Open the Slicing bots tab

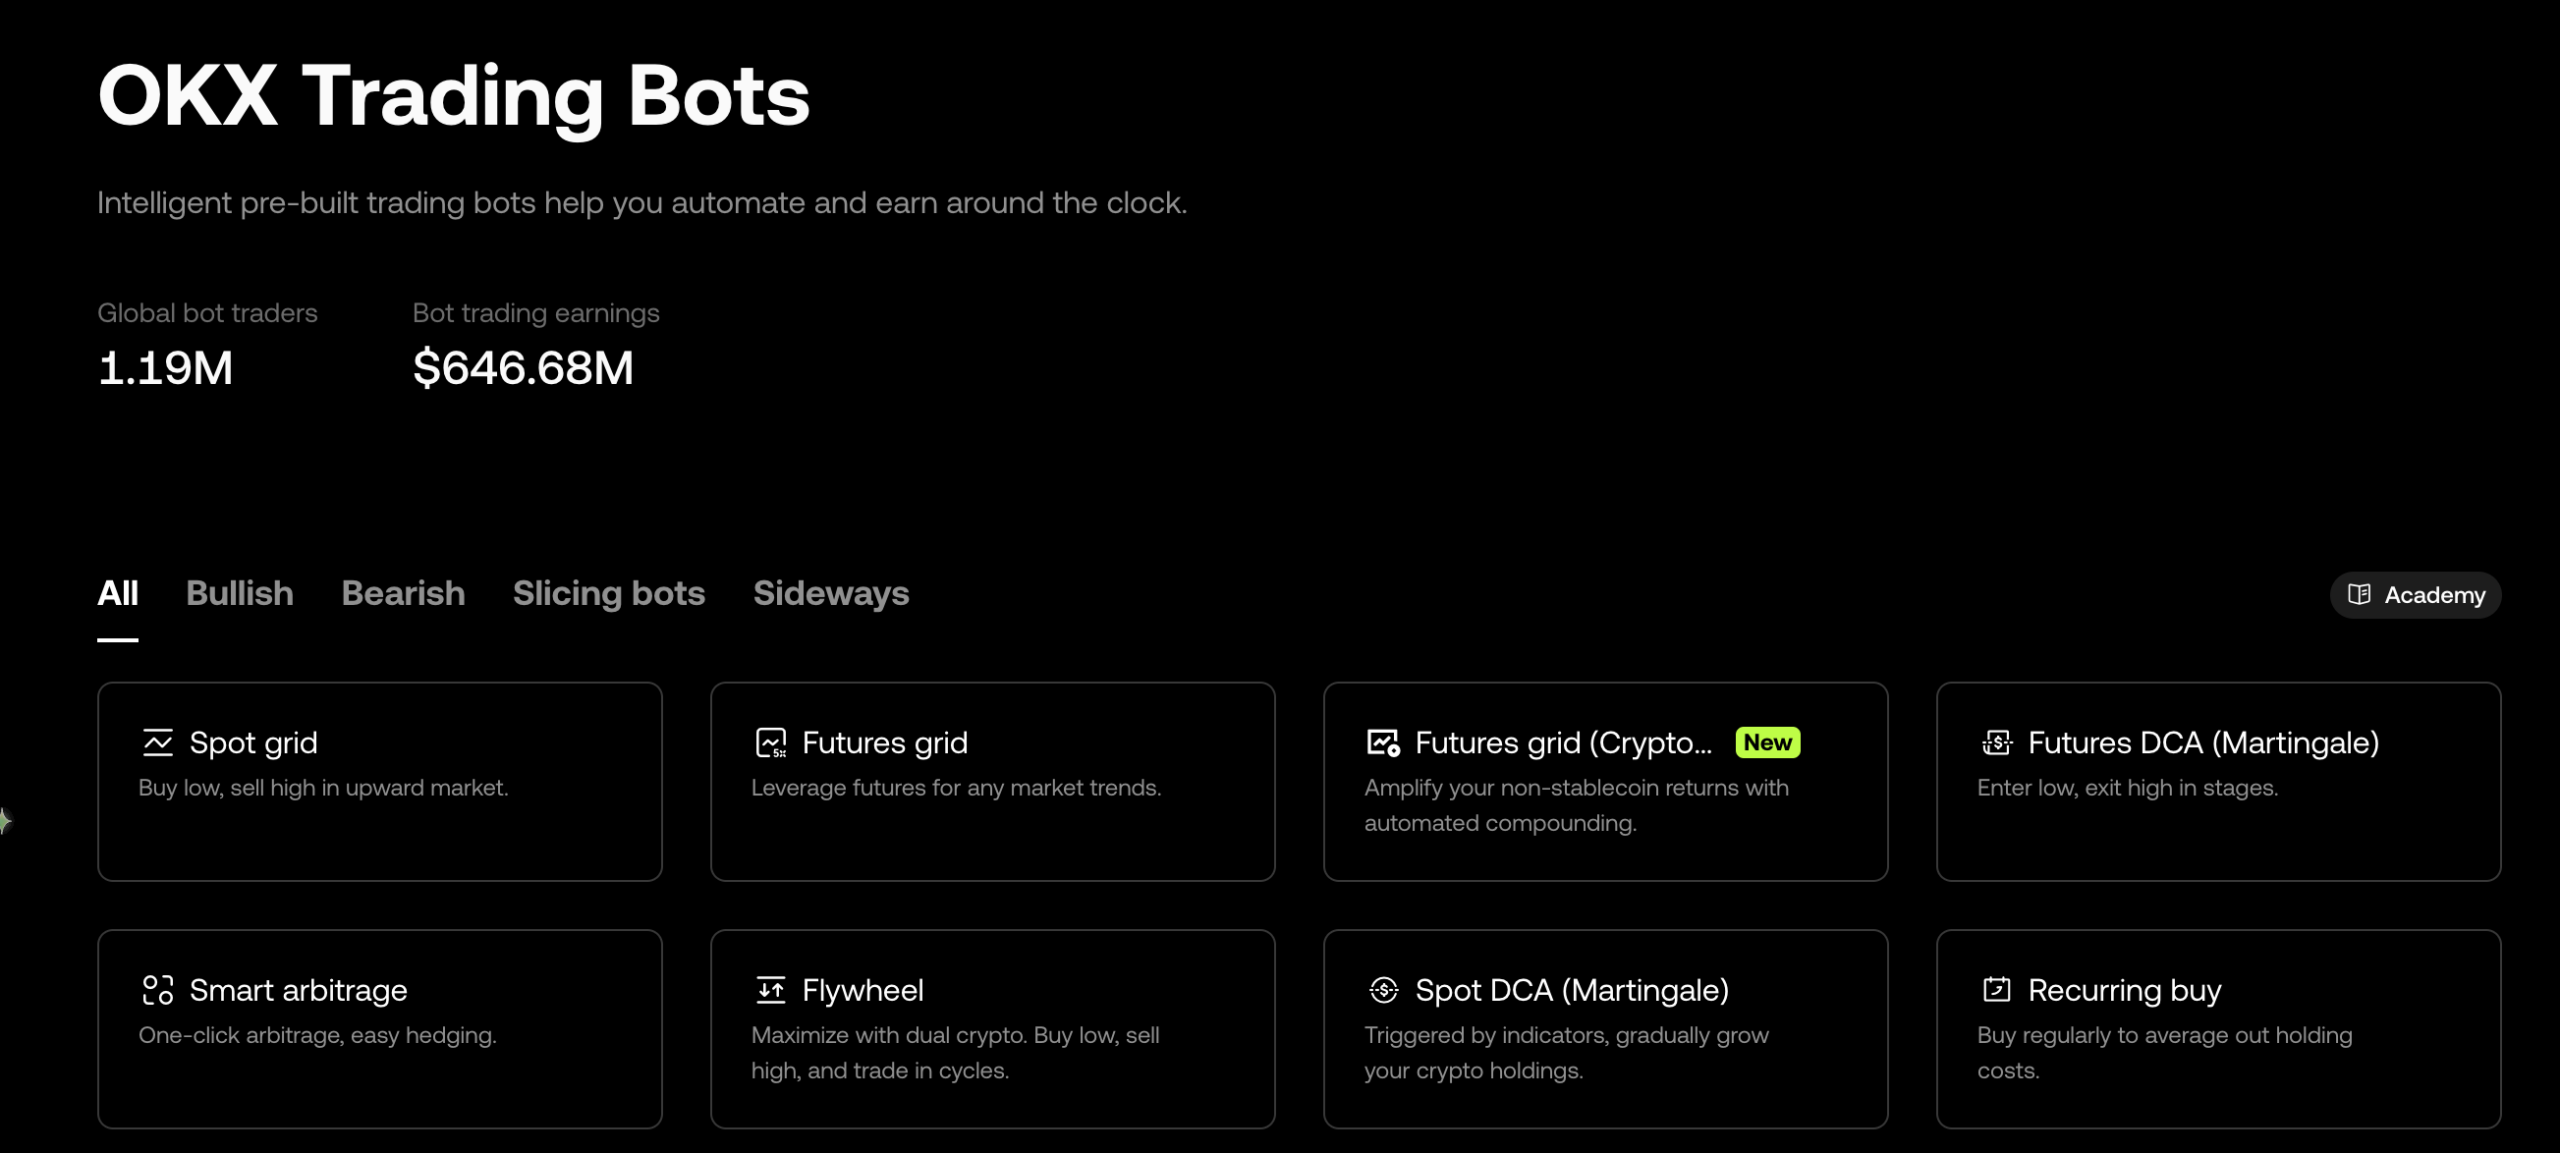point(609,593)
